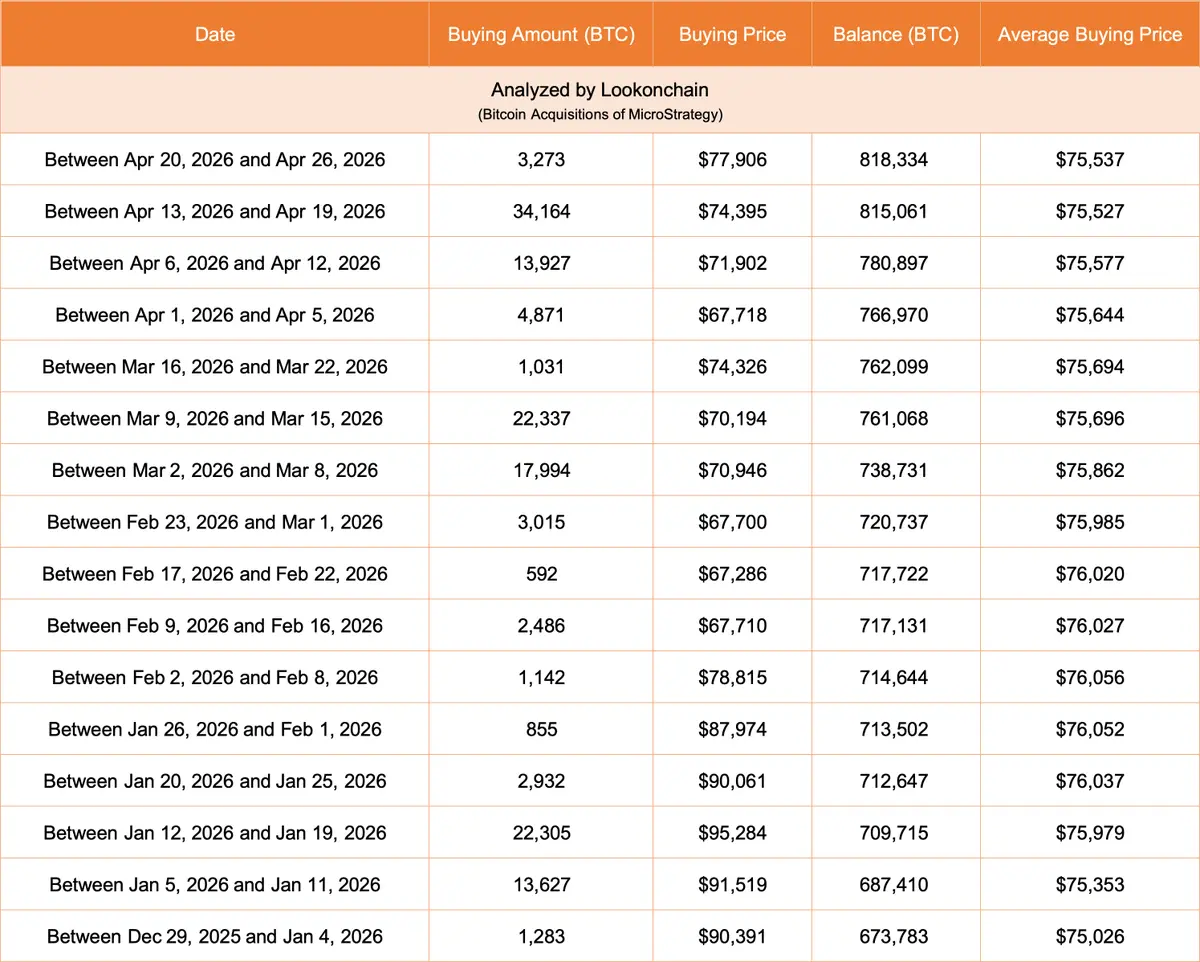
Task: Select the Apr 20 to Apr 26, 2026 date cell
Action: pyautogui.click(x=215, y=159)
